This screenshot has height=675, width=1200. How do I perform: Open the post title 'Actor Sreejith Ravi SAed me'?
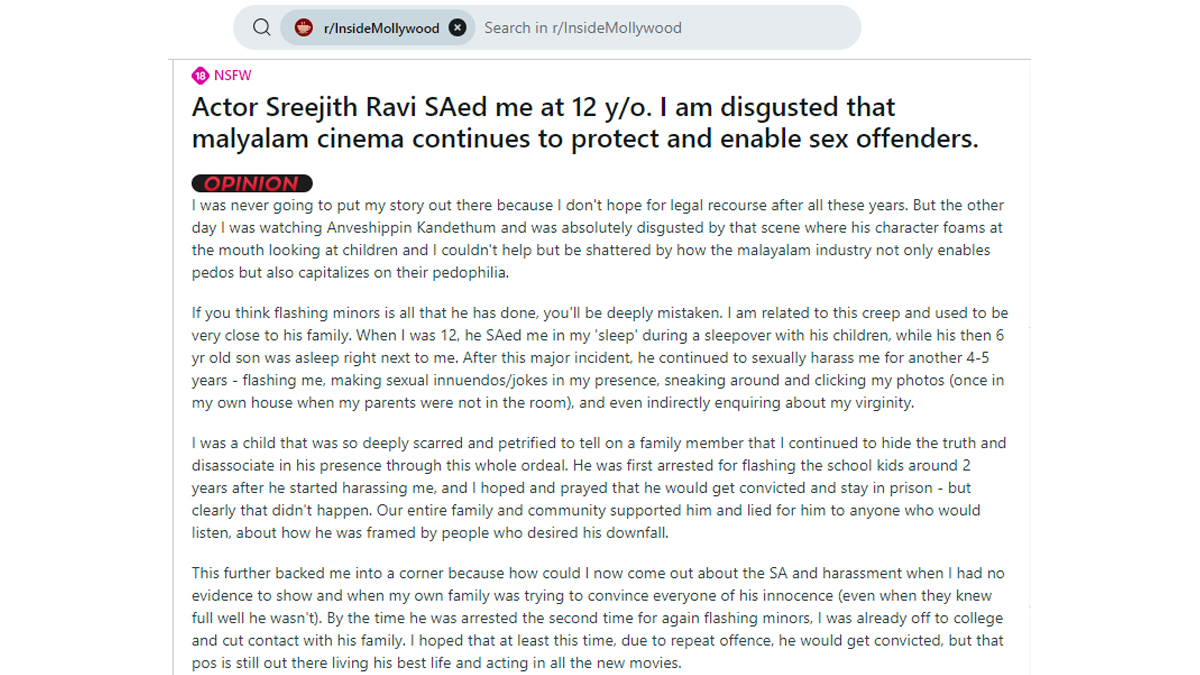(543, 107)
